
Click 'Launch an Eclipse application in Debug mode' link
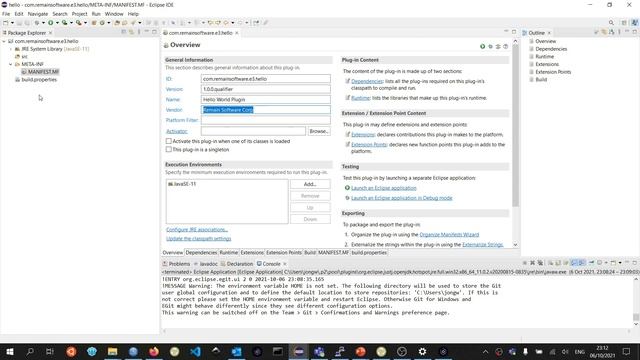click(402, 198)
